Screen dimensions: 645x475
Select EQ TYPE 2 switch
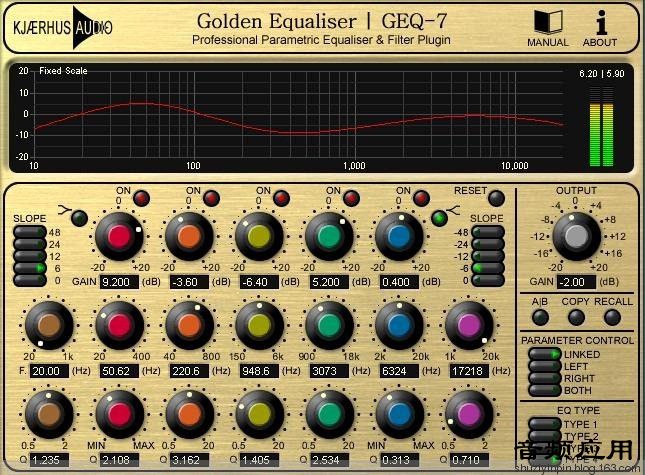[x=545, y=436]
